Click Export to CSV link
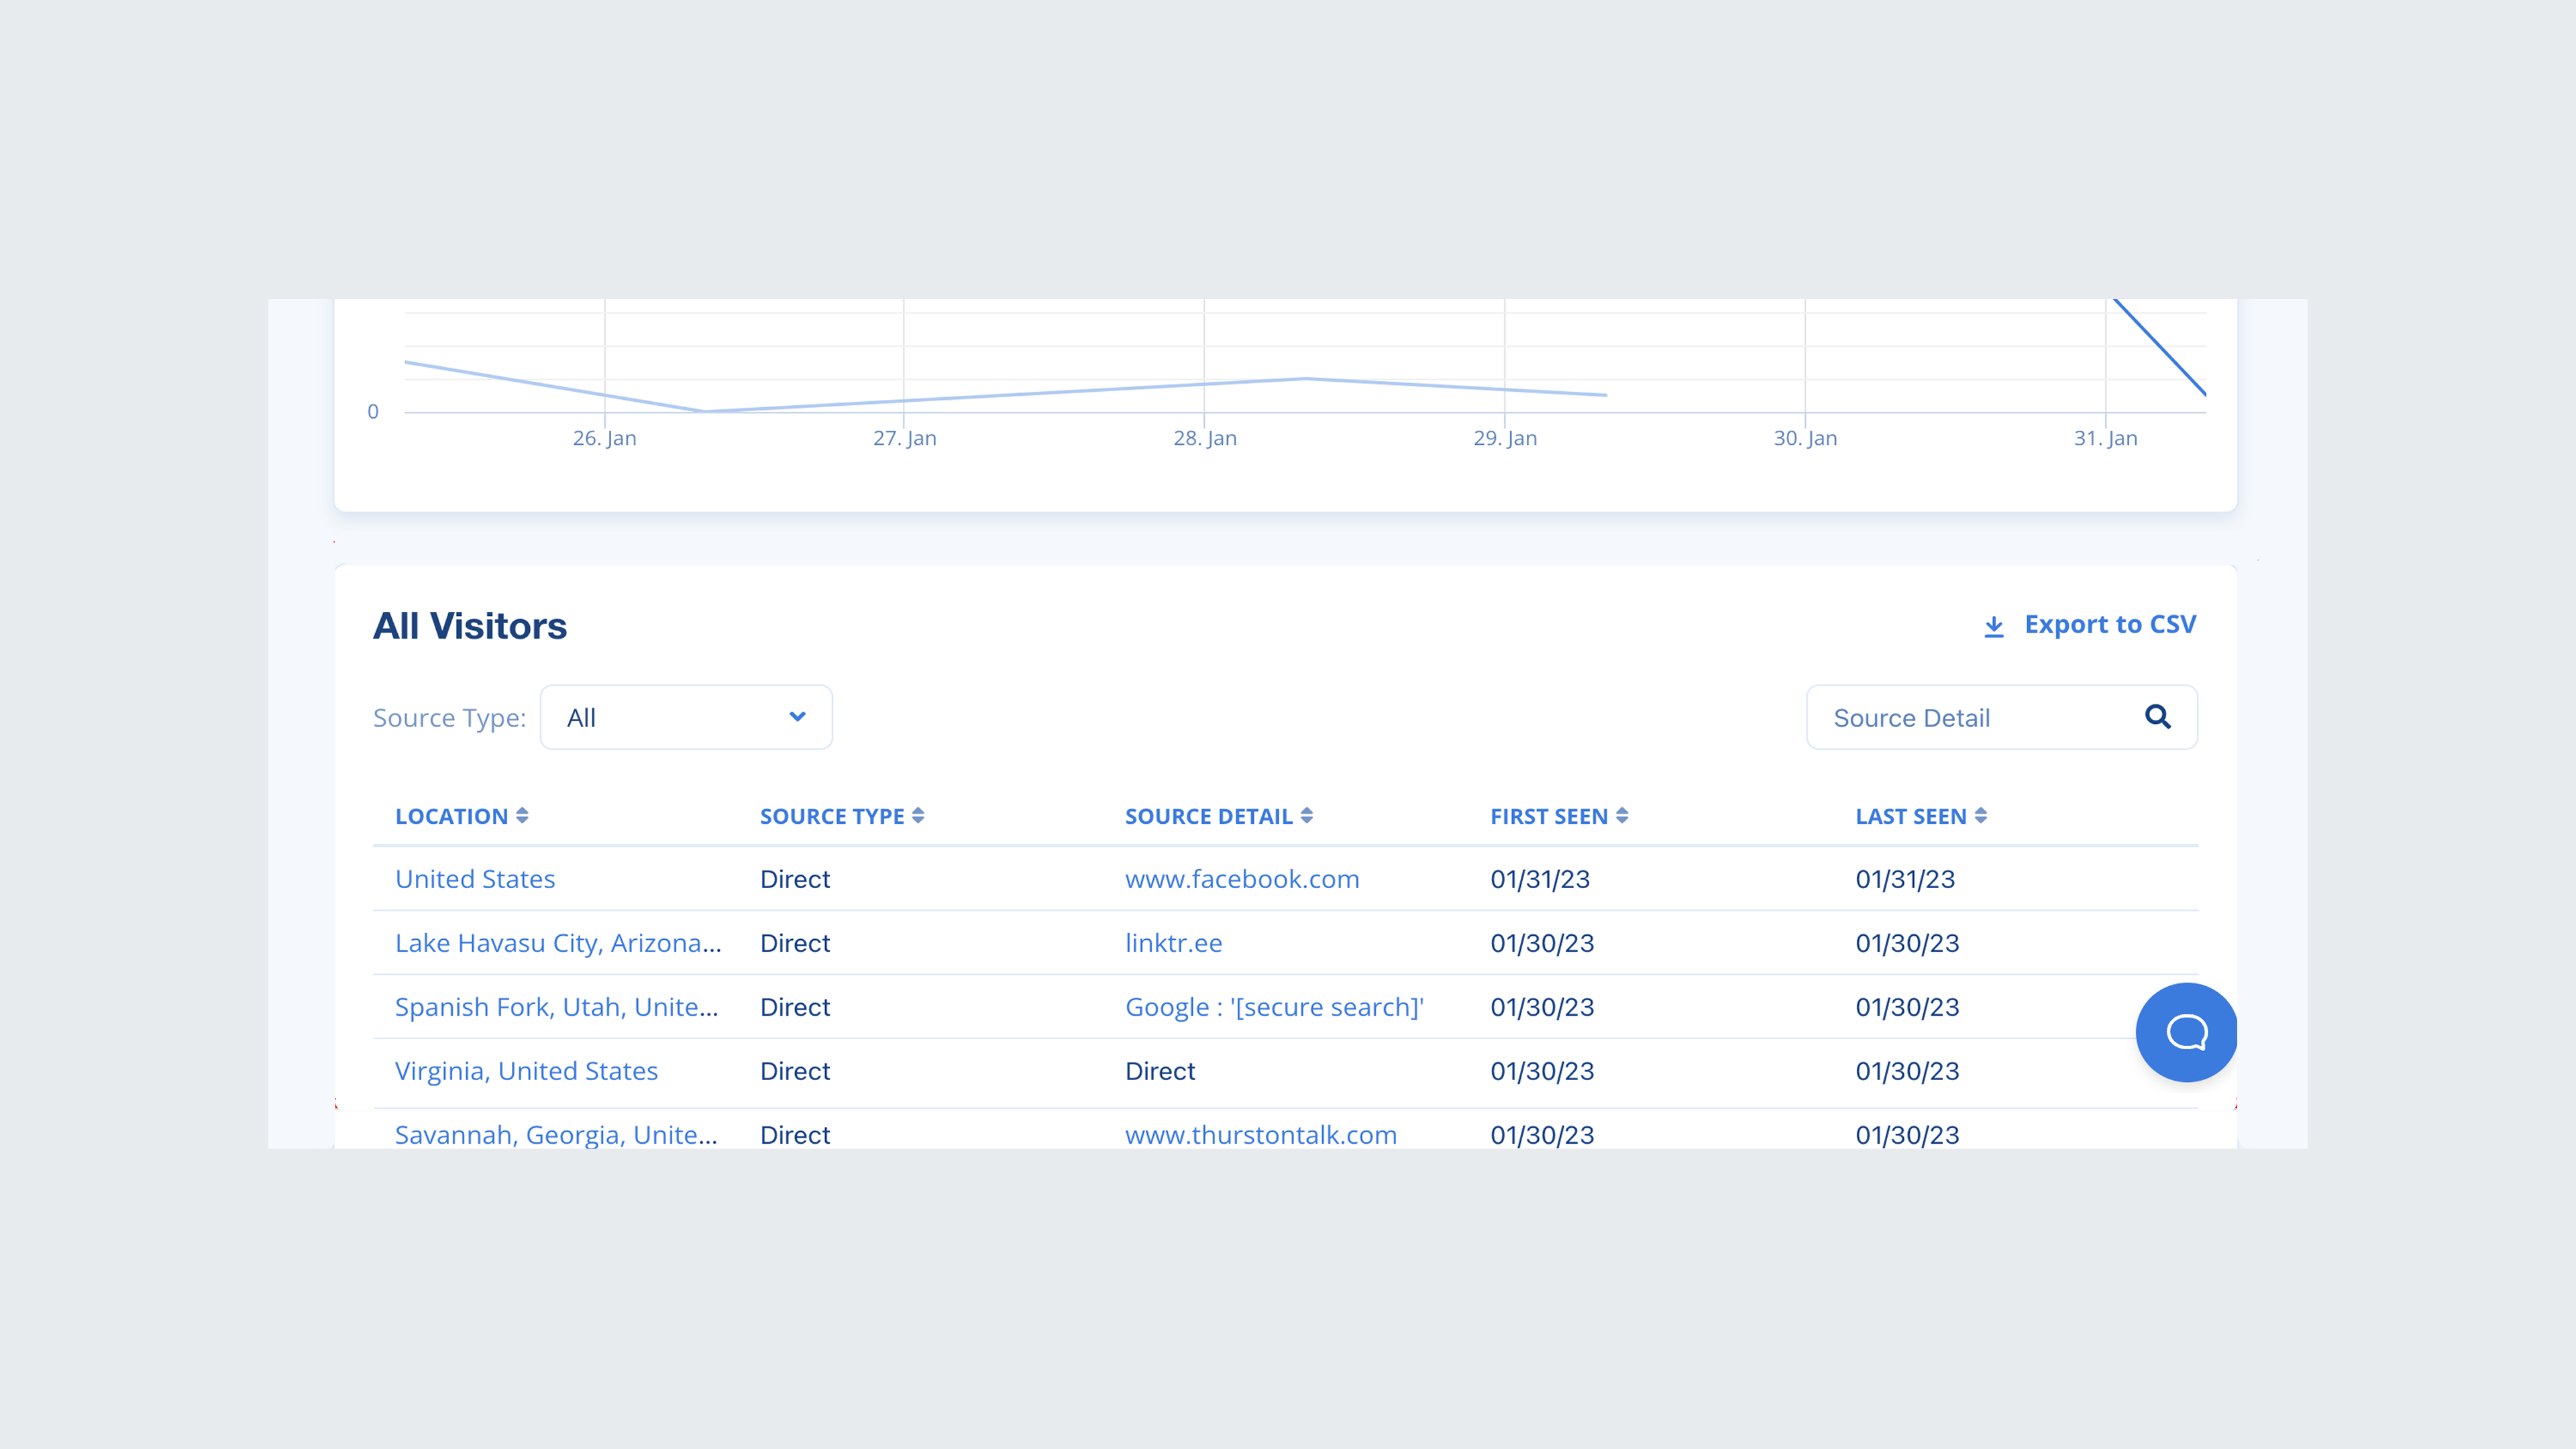The image size is (2576, 1449). click(x=2109, y=624)
